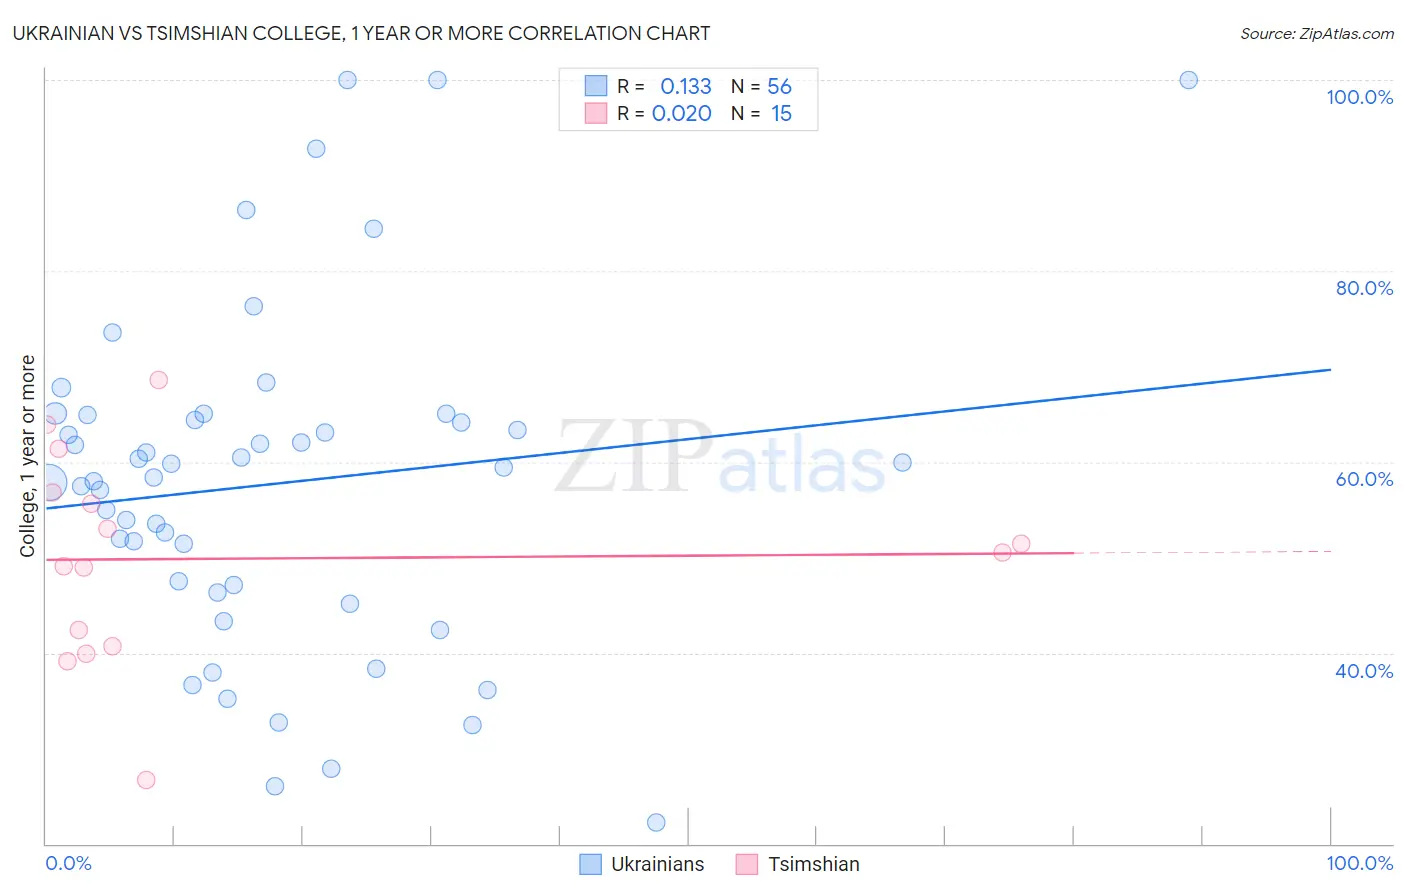The height and width of the screenshot is (892, 1406).
Task: Click the lowest blue data point near the x-axis
Action: pyautogui.click(x=656, y=822)
